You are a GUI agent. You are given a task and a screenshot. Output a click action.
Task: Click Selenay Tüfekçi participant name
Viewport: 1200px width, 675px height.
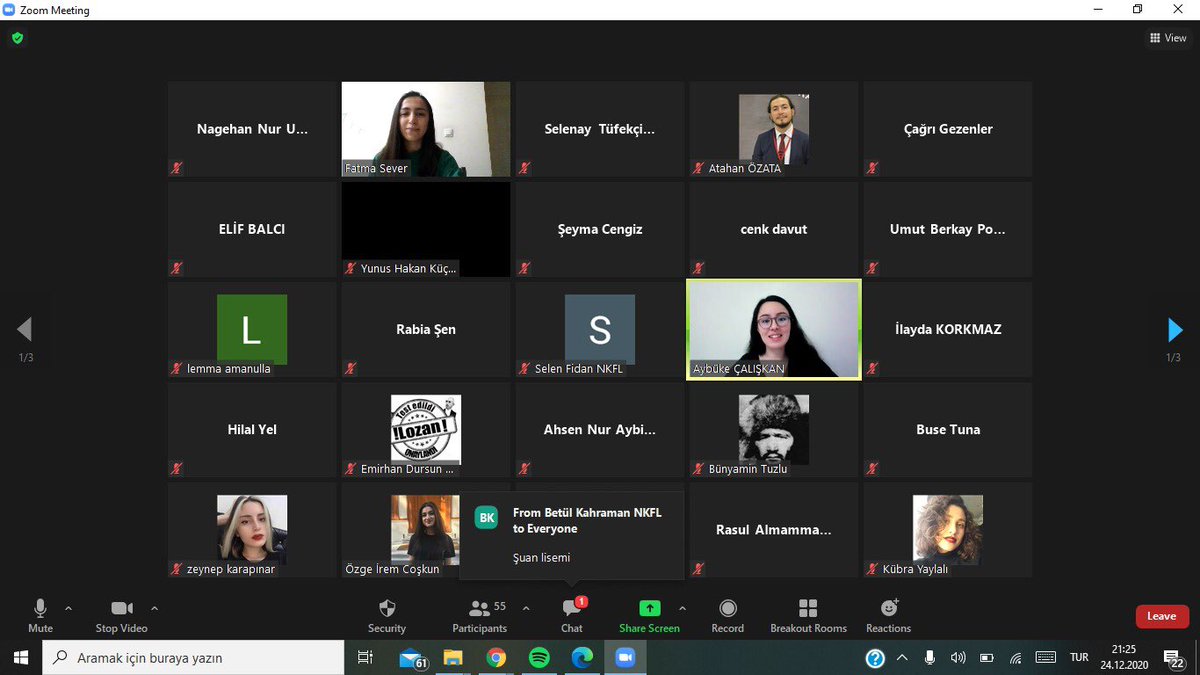tap(600, 129)
